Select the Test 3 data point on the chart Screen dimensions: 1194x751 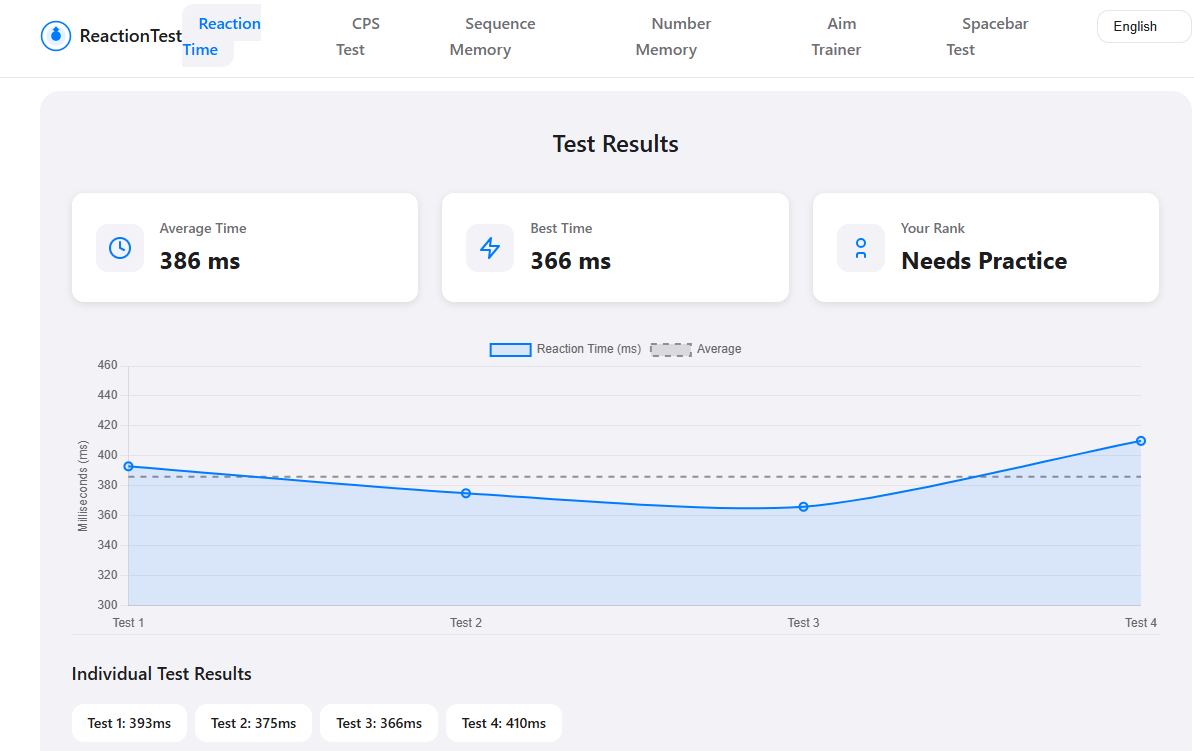pos(803,507)
